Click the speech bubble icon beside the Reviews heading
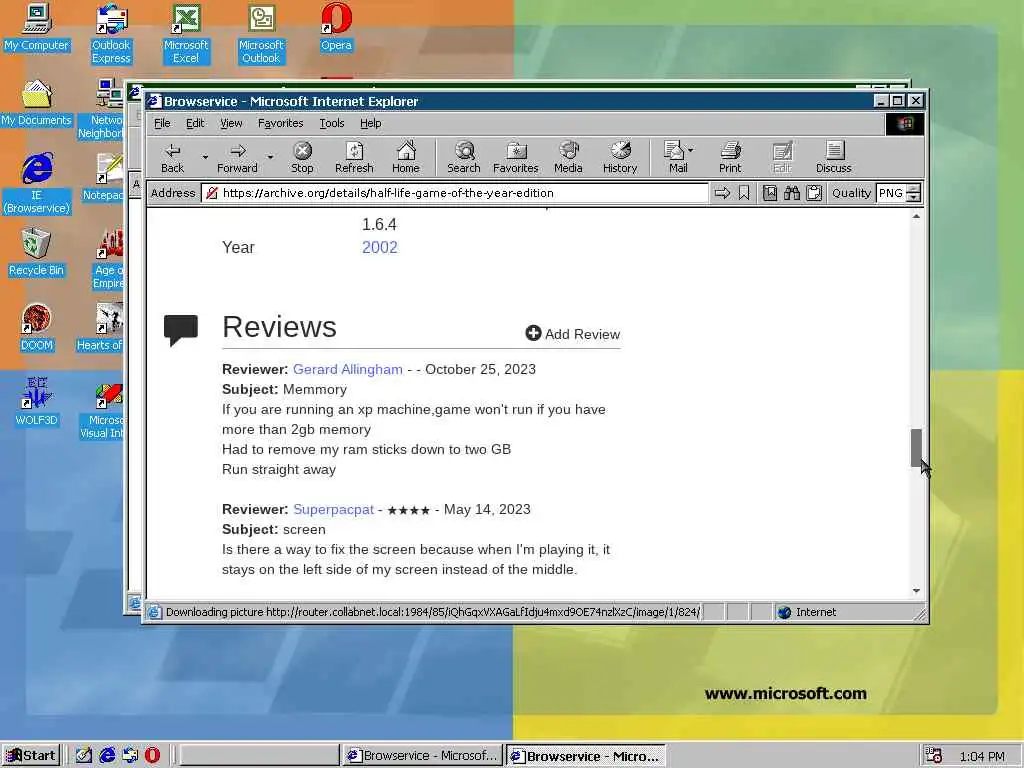Screen dimensions: 1024x768 pyautogui.click(x=181, y=330)
